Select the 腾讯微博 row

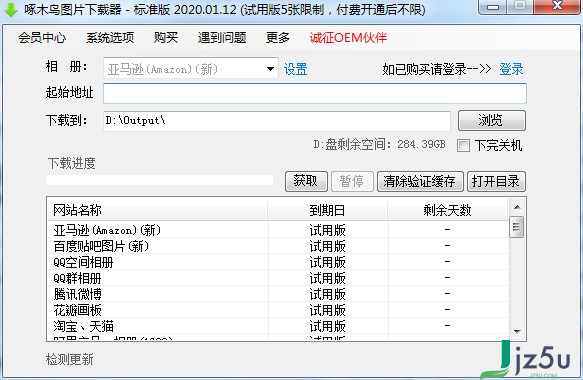tap(278, 294)
